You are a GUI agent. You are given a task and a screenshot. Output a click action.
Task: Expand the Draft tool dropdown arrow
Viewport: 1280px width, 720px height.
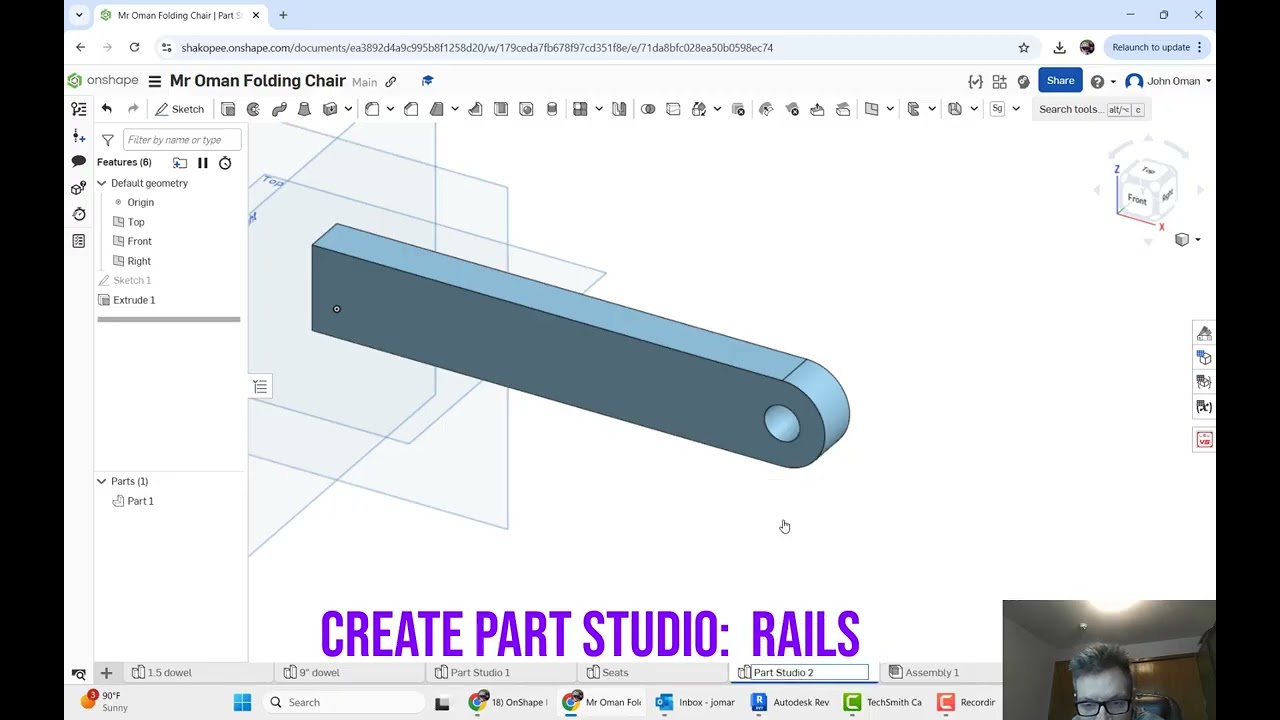coord(455,109)
